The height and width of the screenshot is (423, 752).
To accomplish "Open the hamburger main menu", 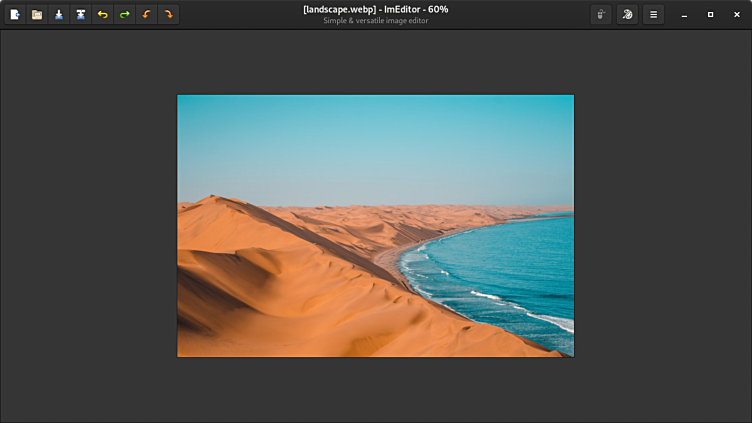I will point(653,15).
